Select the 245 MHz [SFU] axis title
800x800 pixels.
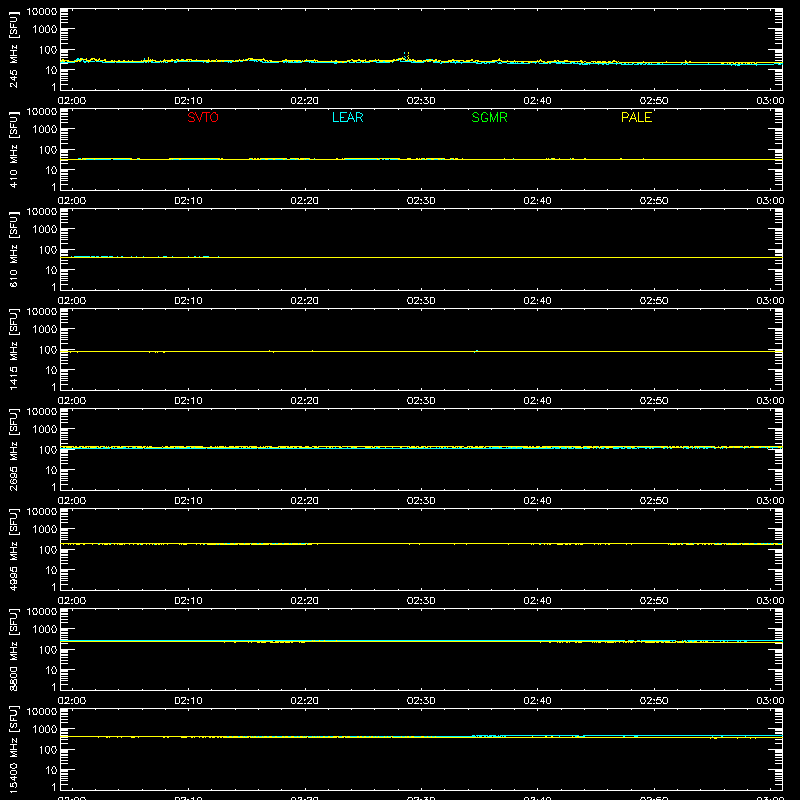[x=13, y=49]
